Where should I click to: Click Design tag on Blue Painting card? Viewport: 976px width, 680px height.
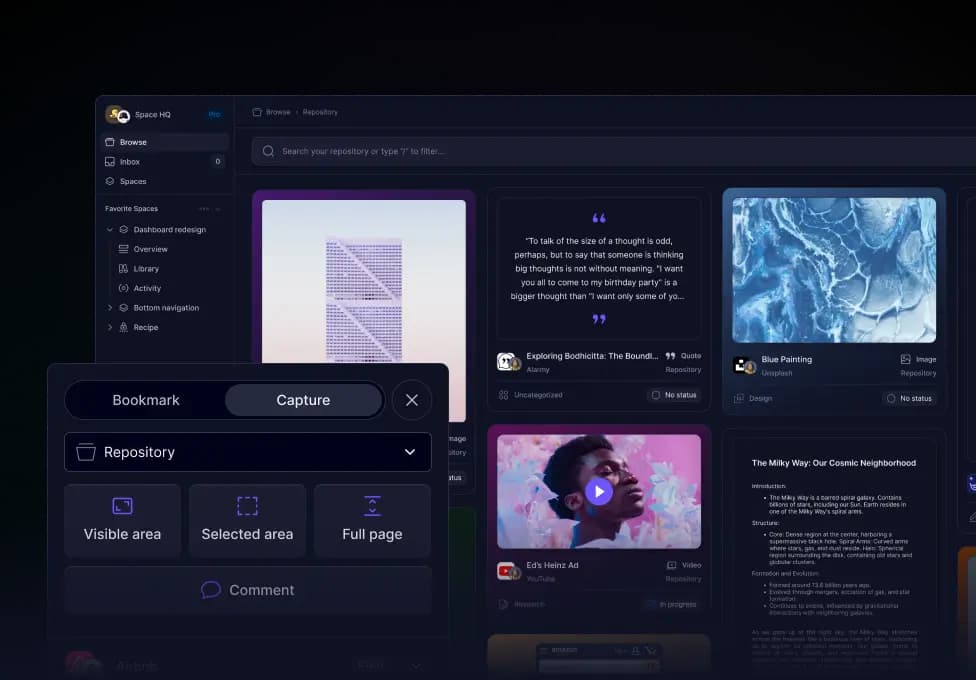pyautogui.click(x=753, y=398)
